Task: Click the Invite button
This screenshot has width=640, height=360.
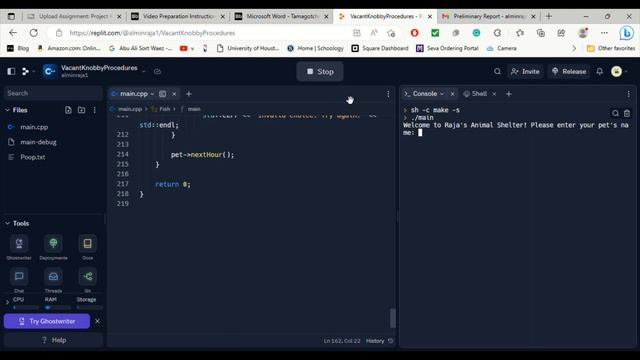Action: point(525,71)
